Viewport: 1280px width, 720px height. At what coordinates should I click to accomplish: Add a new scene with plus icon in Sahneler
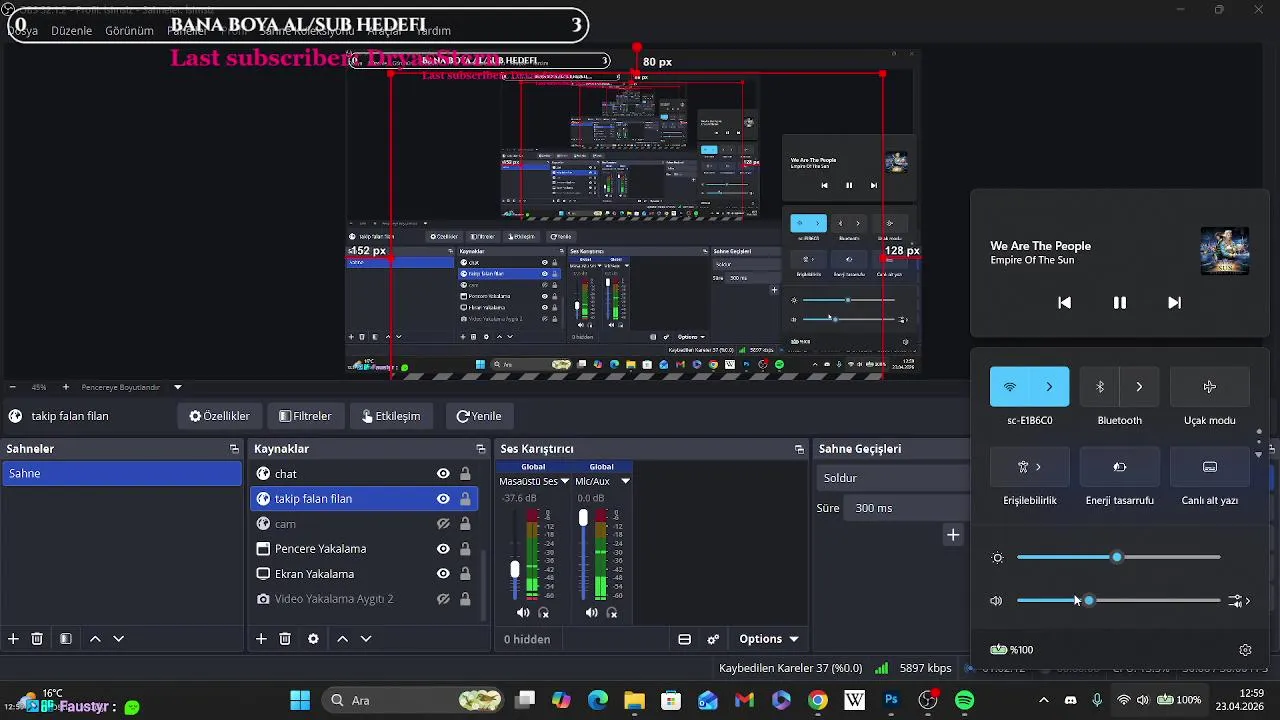(x=13, y=639)
